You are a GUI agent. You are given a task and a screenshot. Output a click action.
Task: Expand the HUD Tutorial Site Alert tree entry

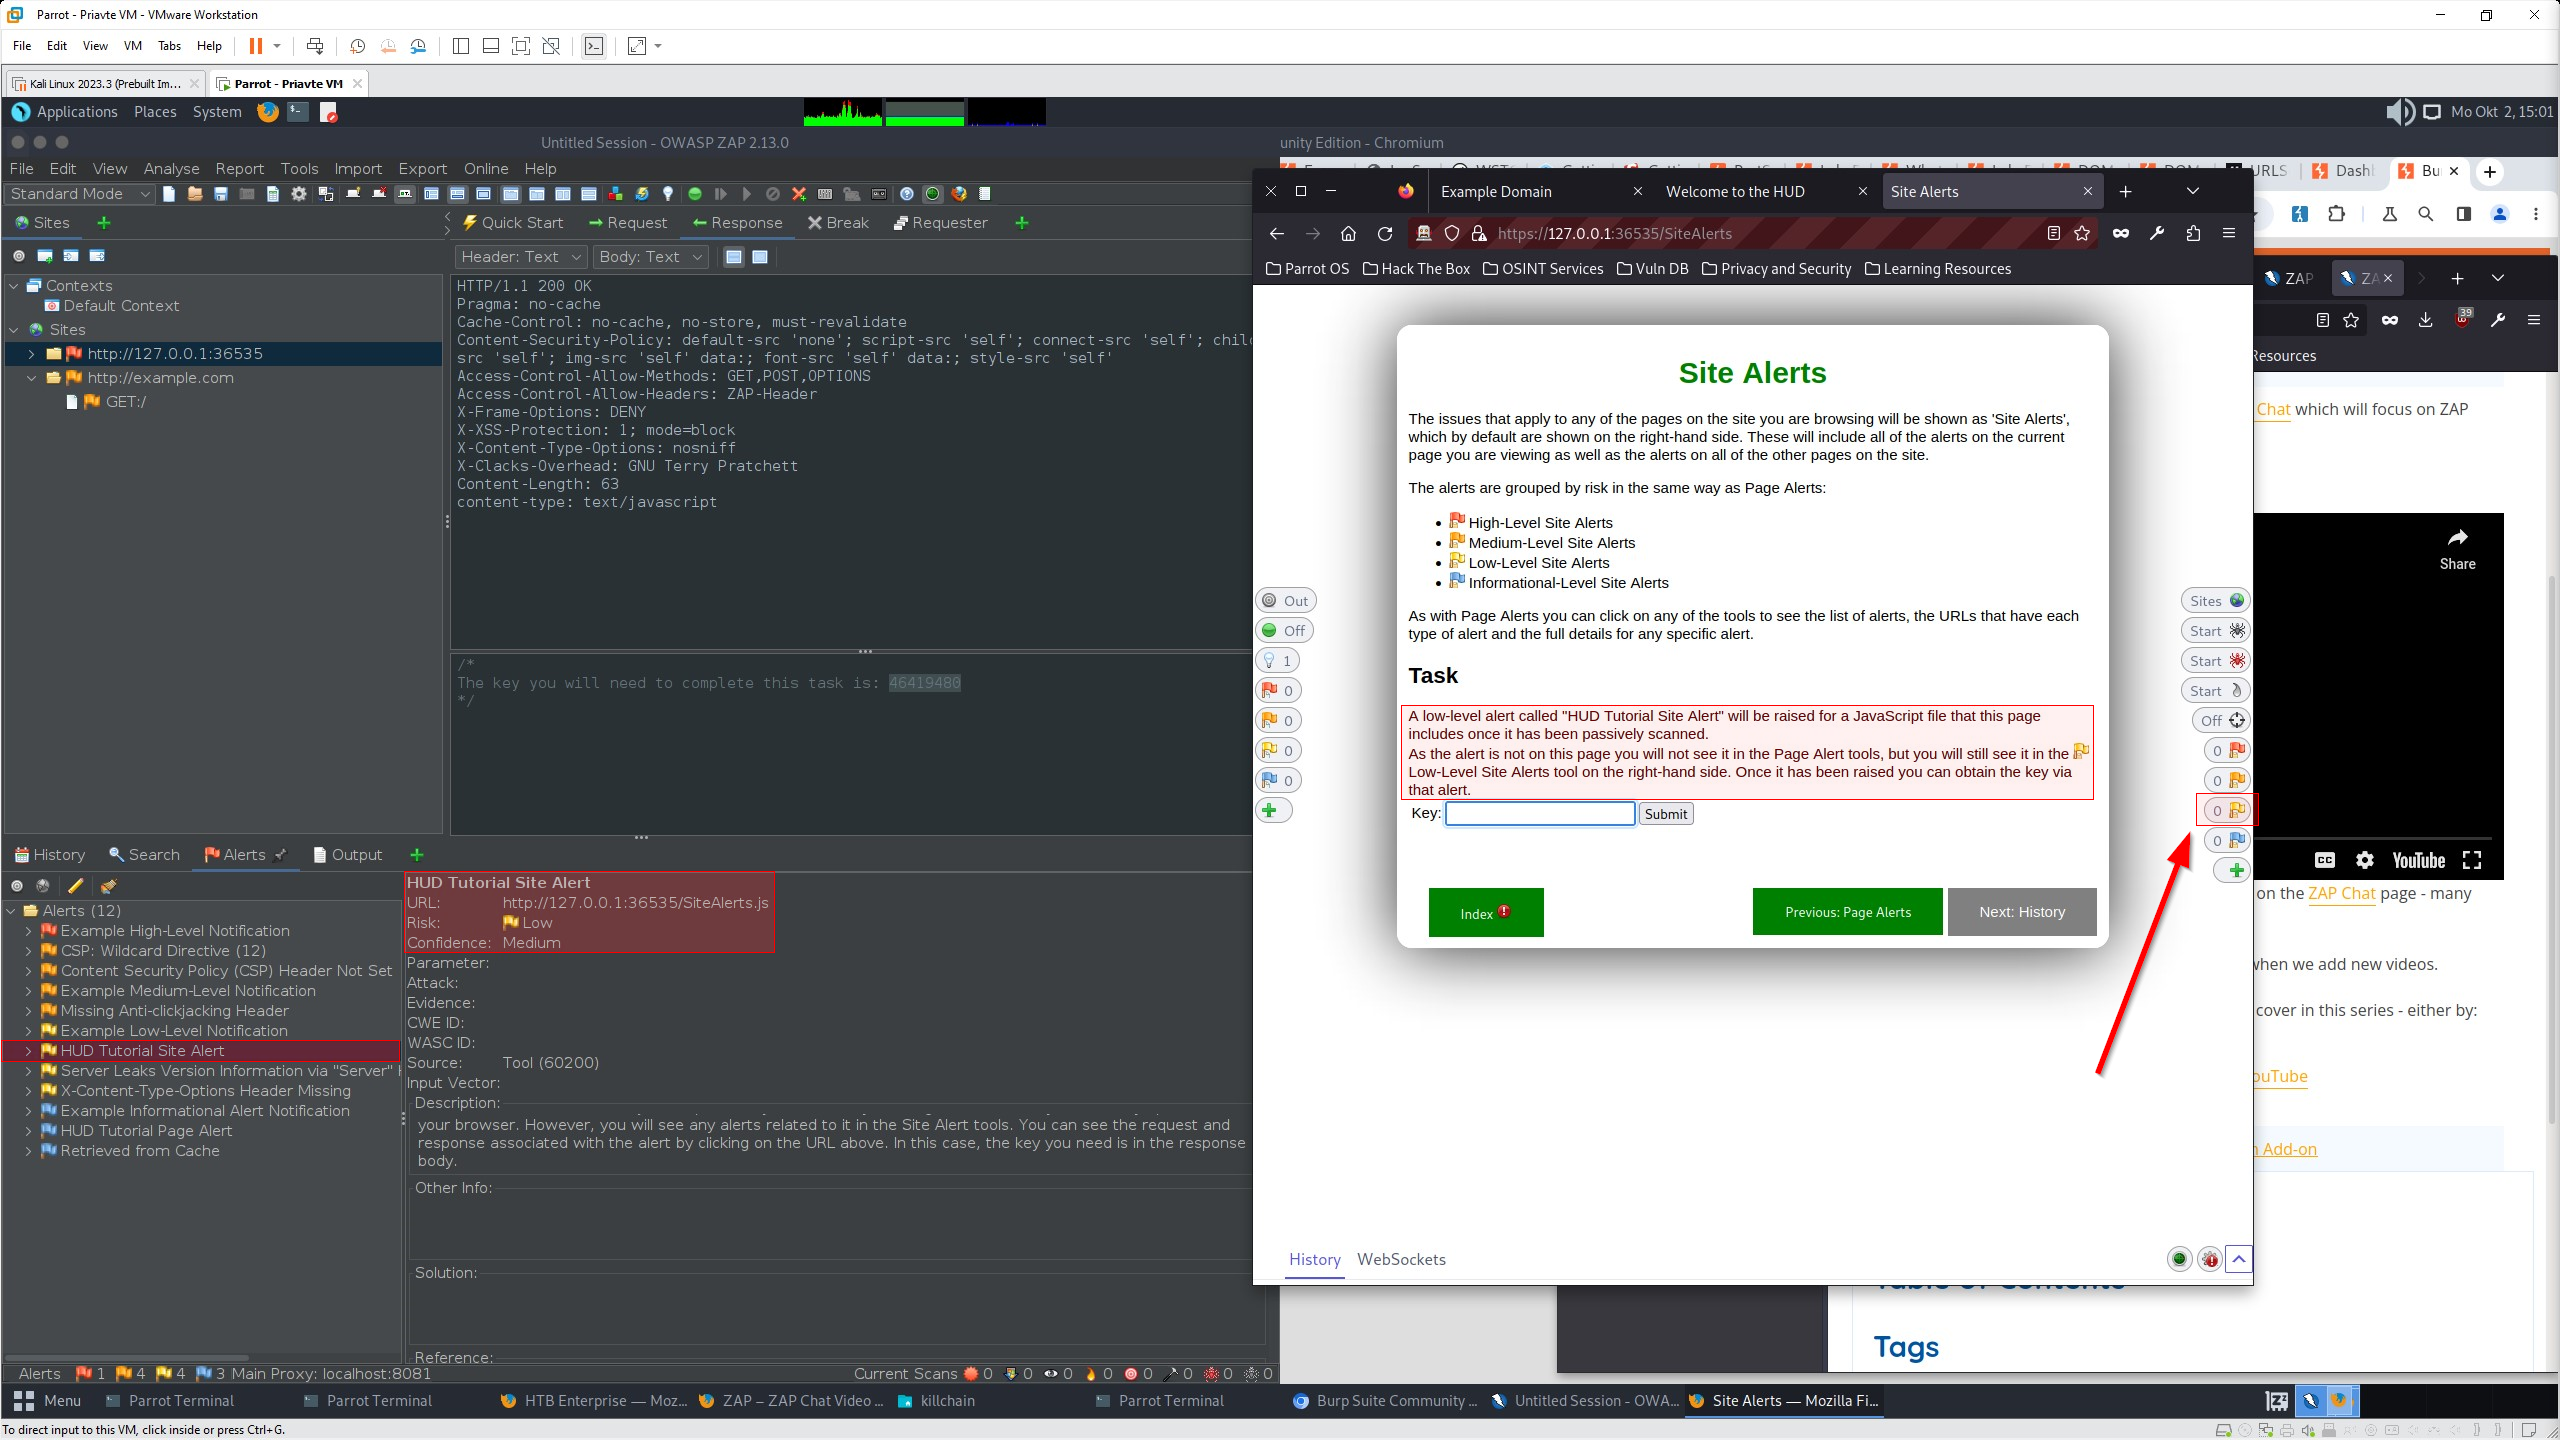click(x=28, y=1050)
